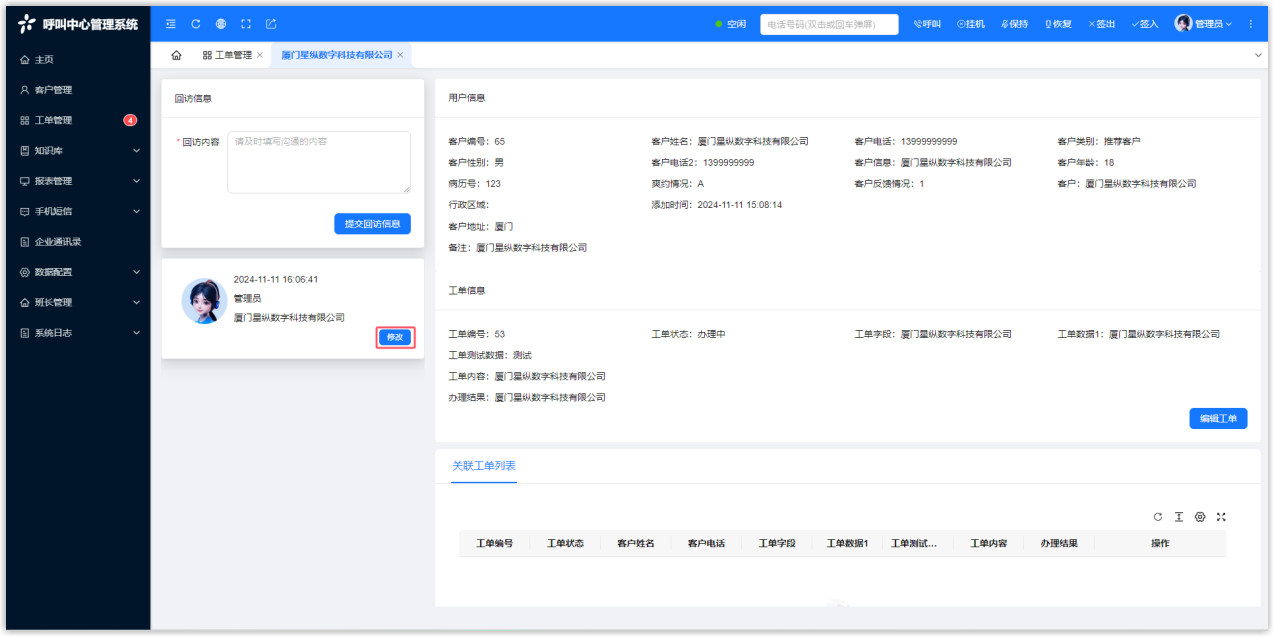
Task: Click 签出 to sign out of the queue
Action: (1102, 24)
